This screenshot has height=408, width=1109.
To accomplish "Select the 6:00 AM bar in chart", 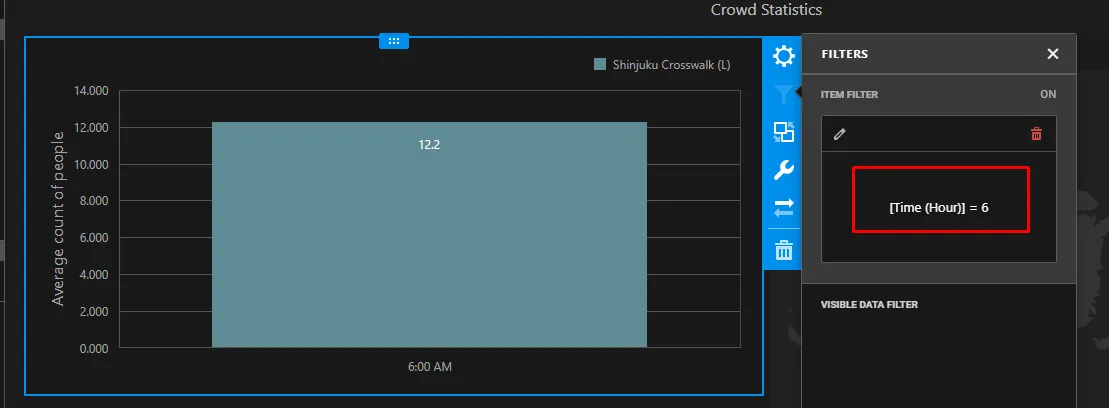I will (429, 235).
